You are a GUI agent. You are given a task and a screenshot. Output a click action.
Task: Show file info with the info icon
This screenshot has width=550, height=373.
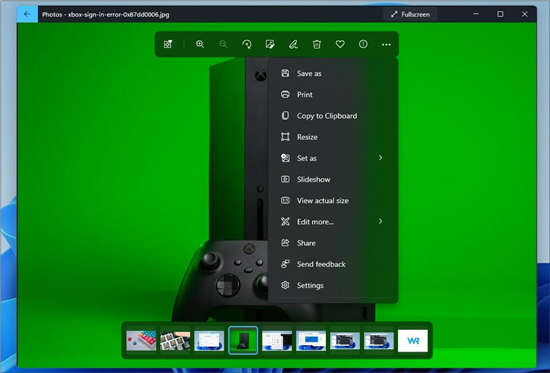[x=363, y=44]
